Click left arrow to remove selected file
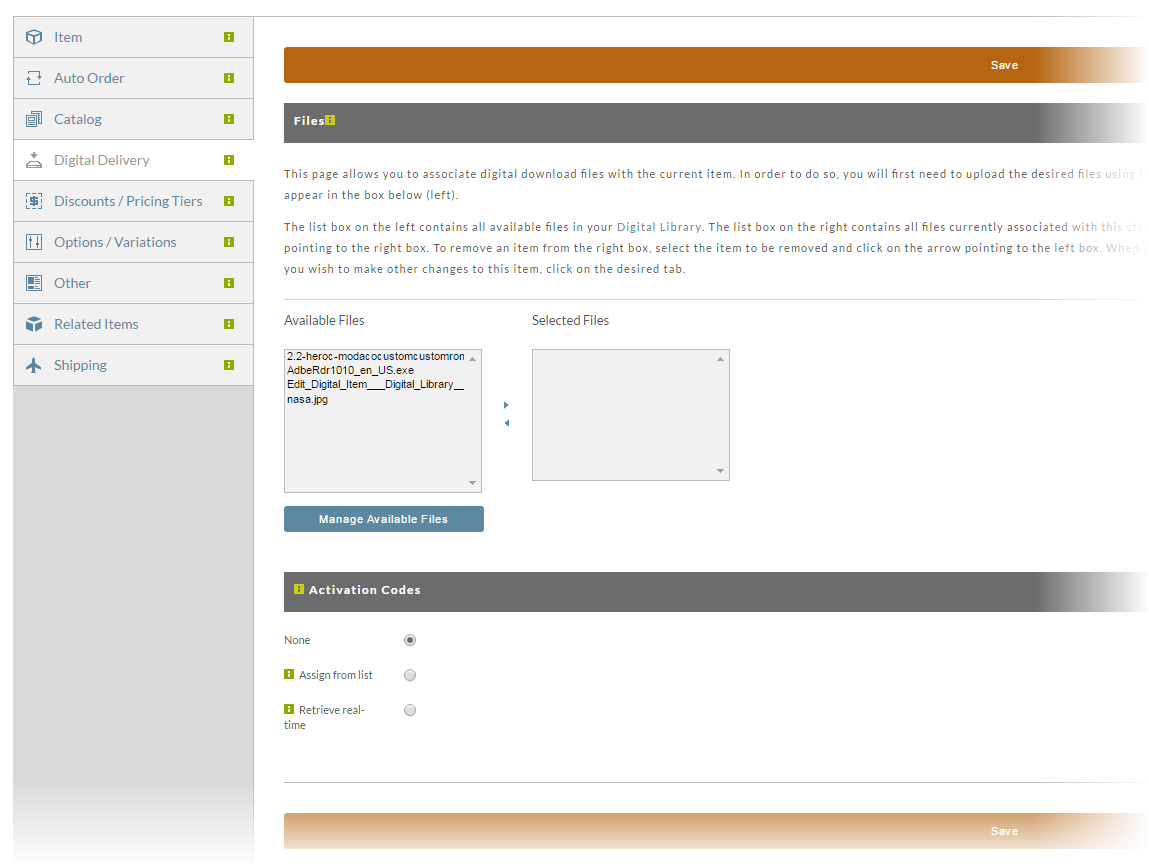Viewport: 1149px width, 866px height. click(x=506, y=423)
